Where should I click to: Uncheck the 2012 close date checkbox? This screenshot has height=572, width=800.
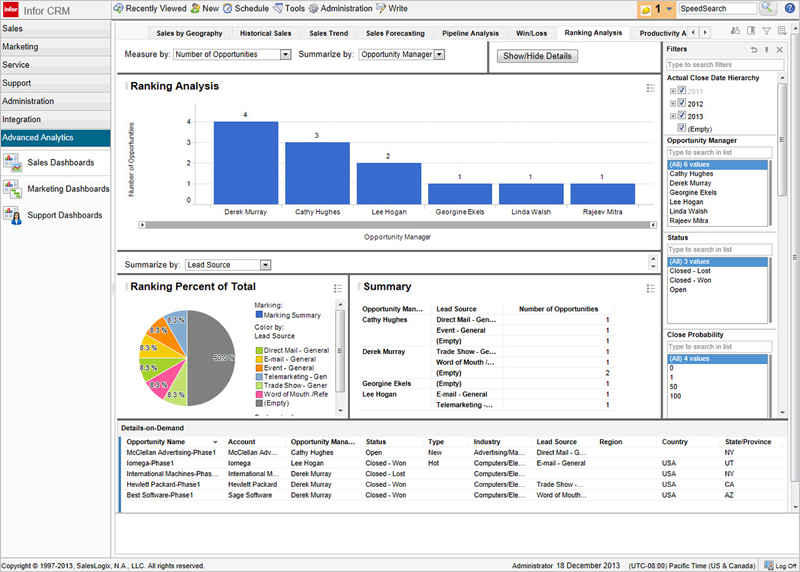click(x=682, y=103)
